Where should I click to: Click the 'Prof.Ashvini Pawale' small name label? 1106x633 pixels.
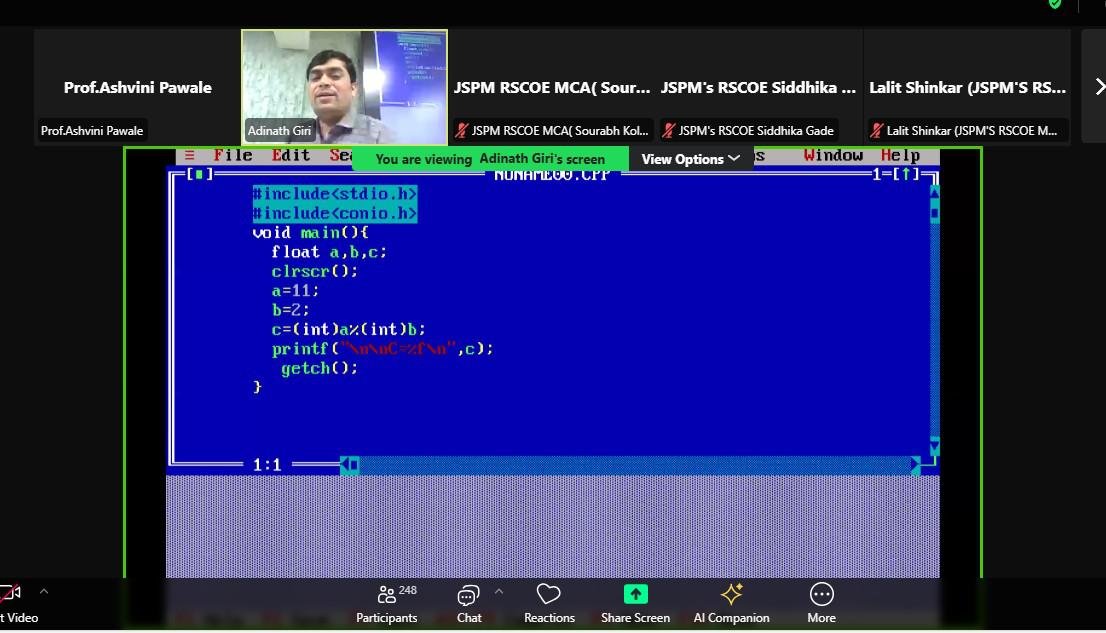[x=92, y=131]
